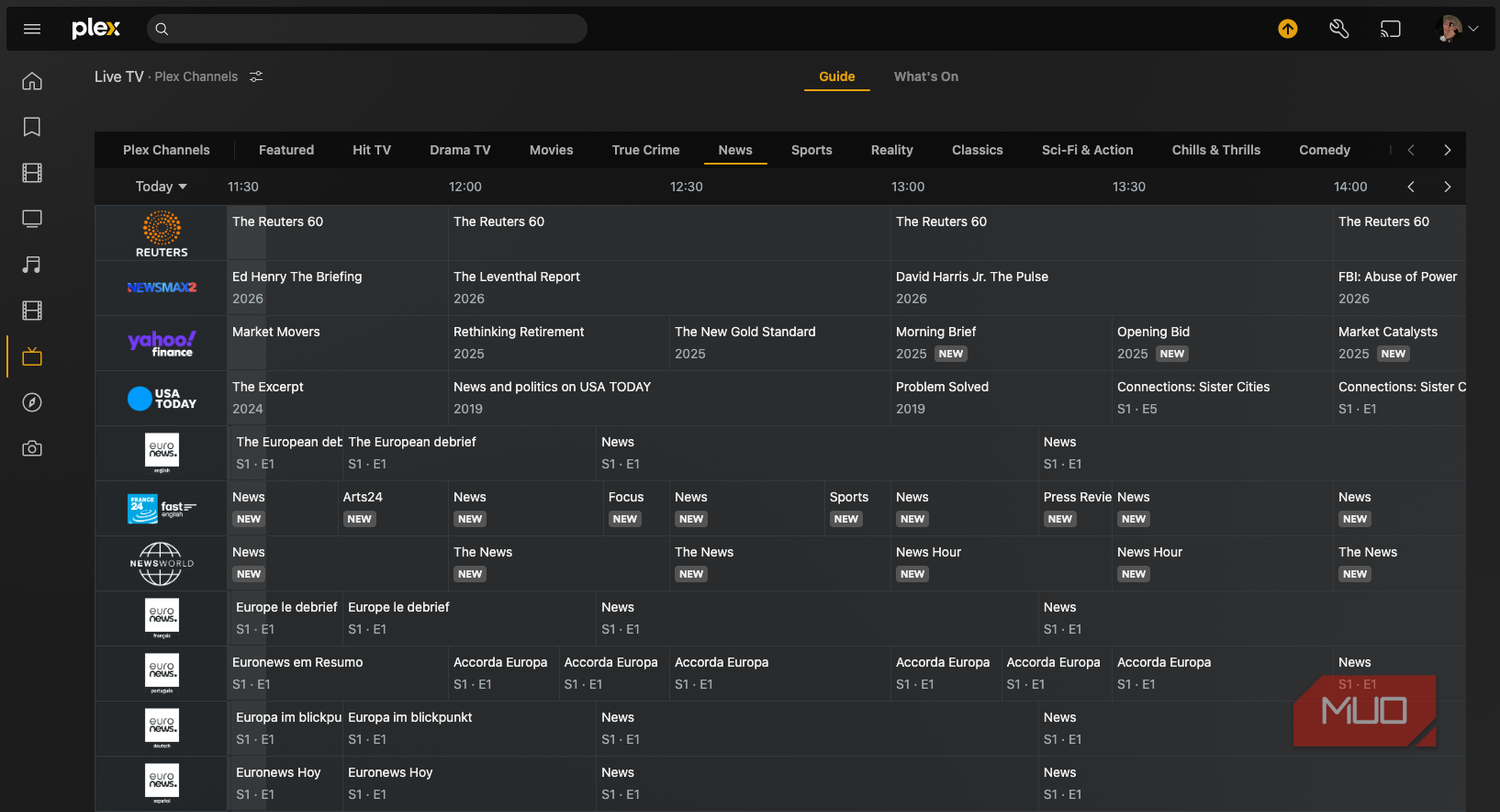Pick the France 24 channel logo
Screen dimensions: 1500x812
click(x=161, y=508)
